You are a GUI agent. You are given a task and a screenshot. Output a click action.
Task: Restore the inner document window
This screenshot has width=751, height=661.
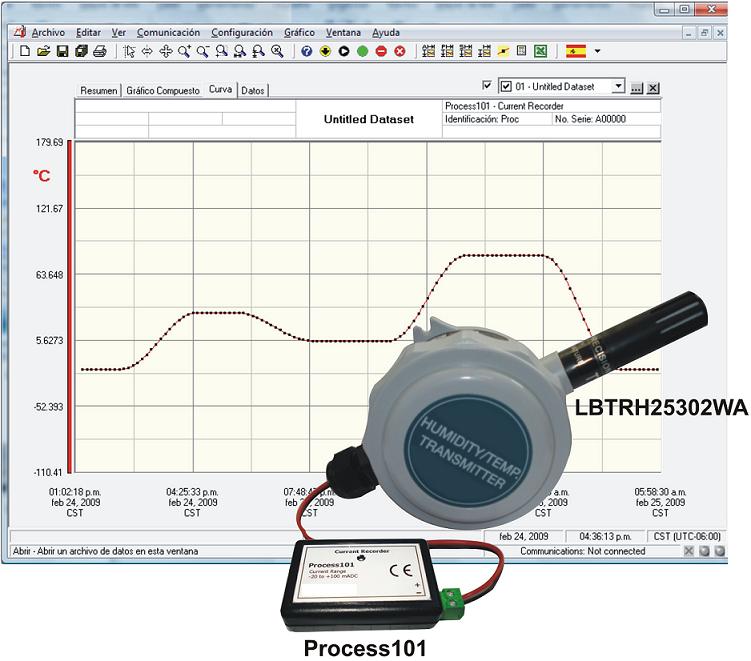(x=704, y=33)
